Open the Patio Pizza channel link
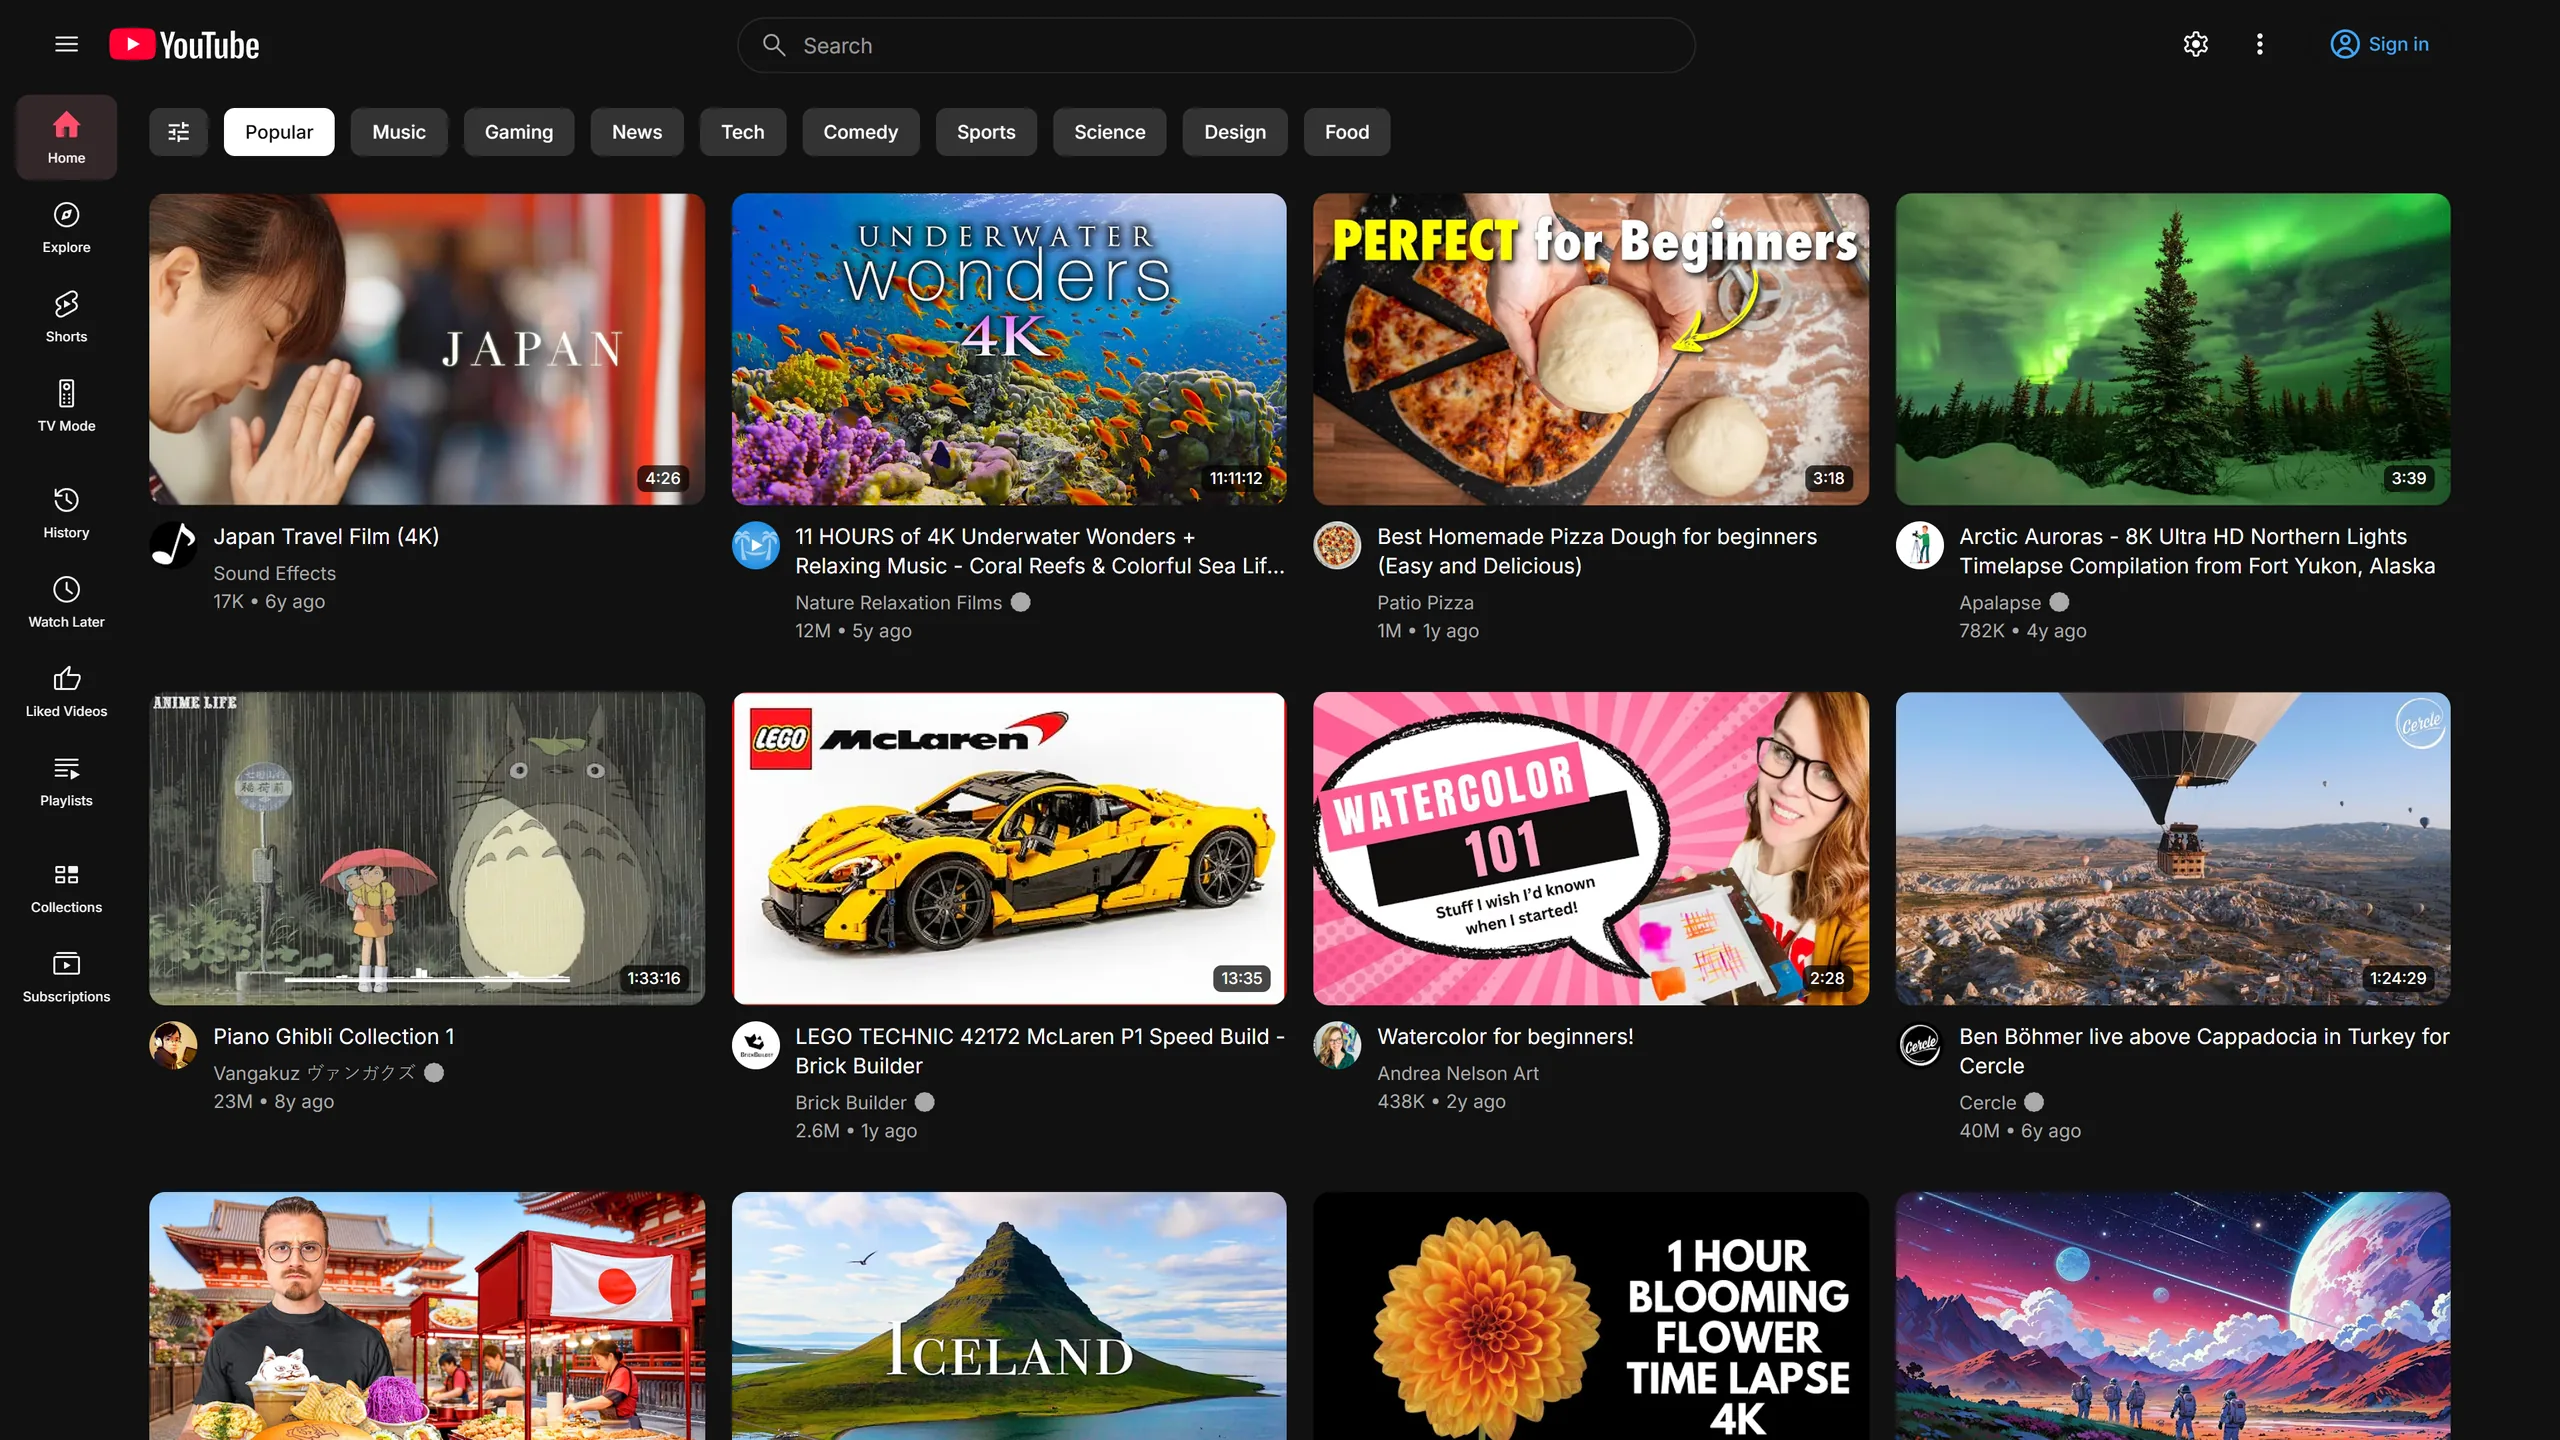2560x1440 pixels. coord(1425,602)
